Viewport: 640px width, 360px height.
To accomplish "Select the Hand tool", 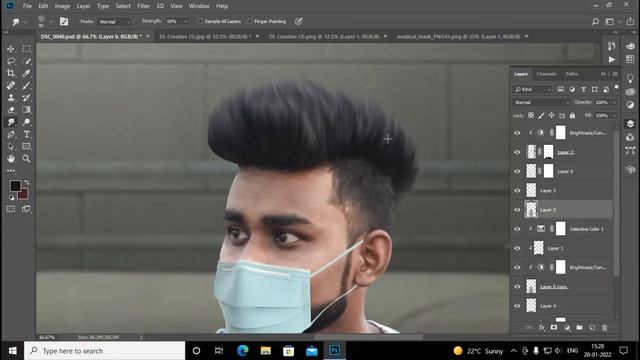I will pyautogui.click(x=11, y=158).
